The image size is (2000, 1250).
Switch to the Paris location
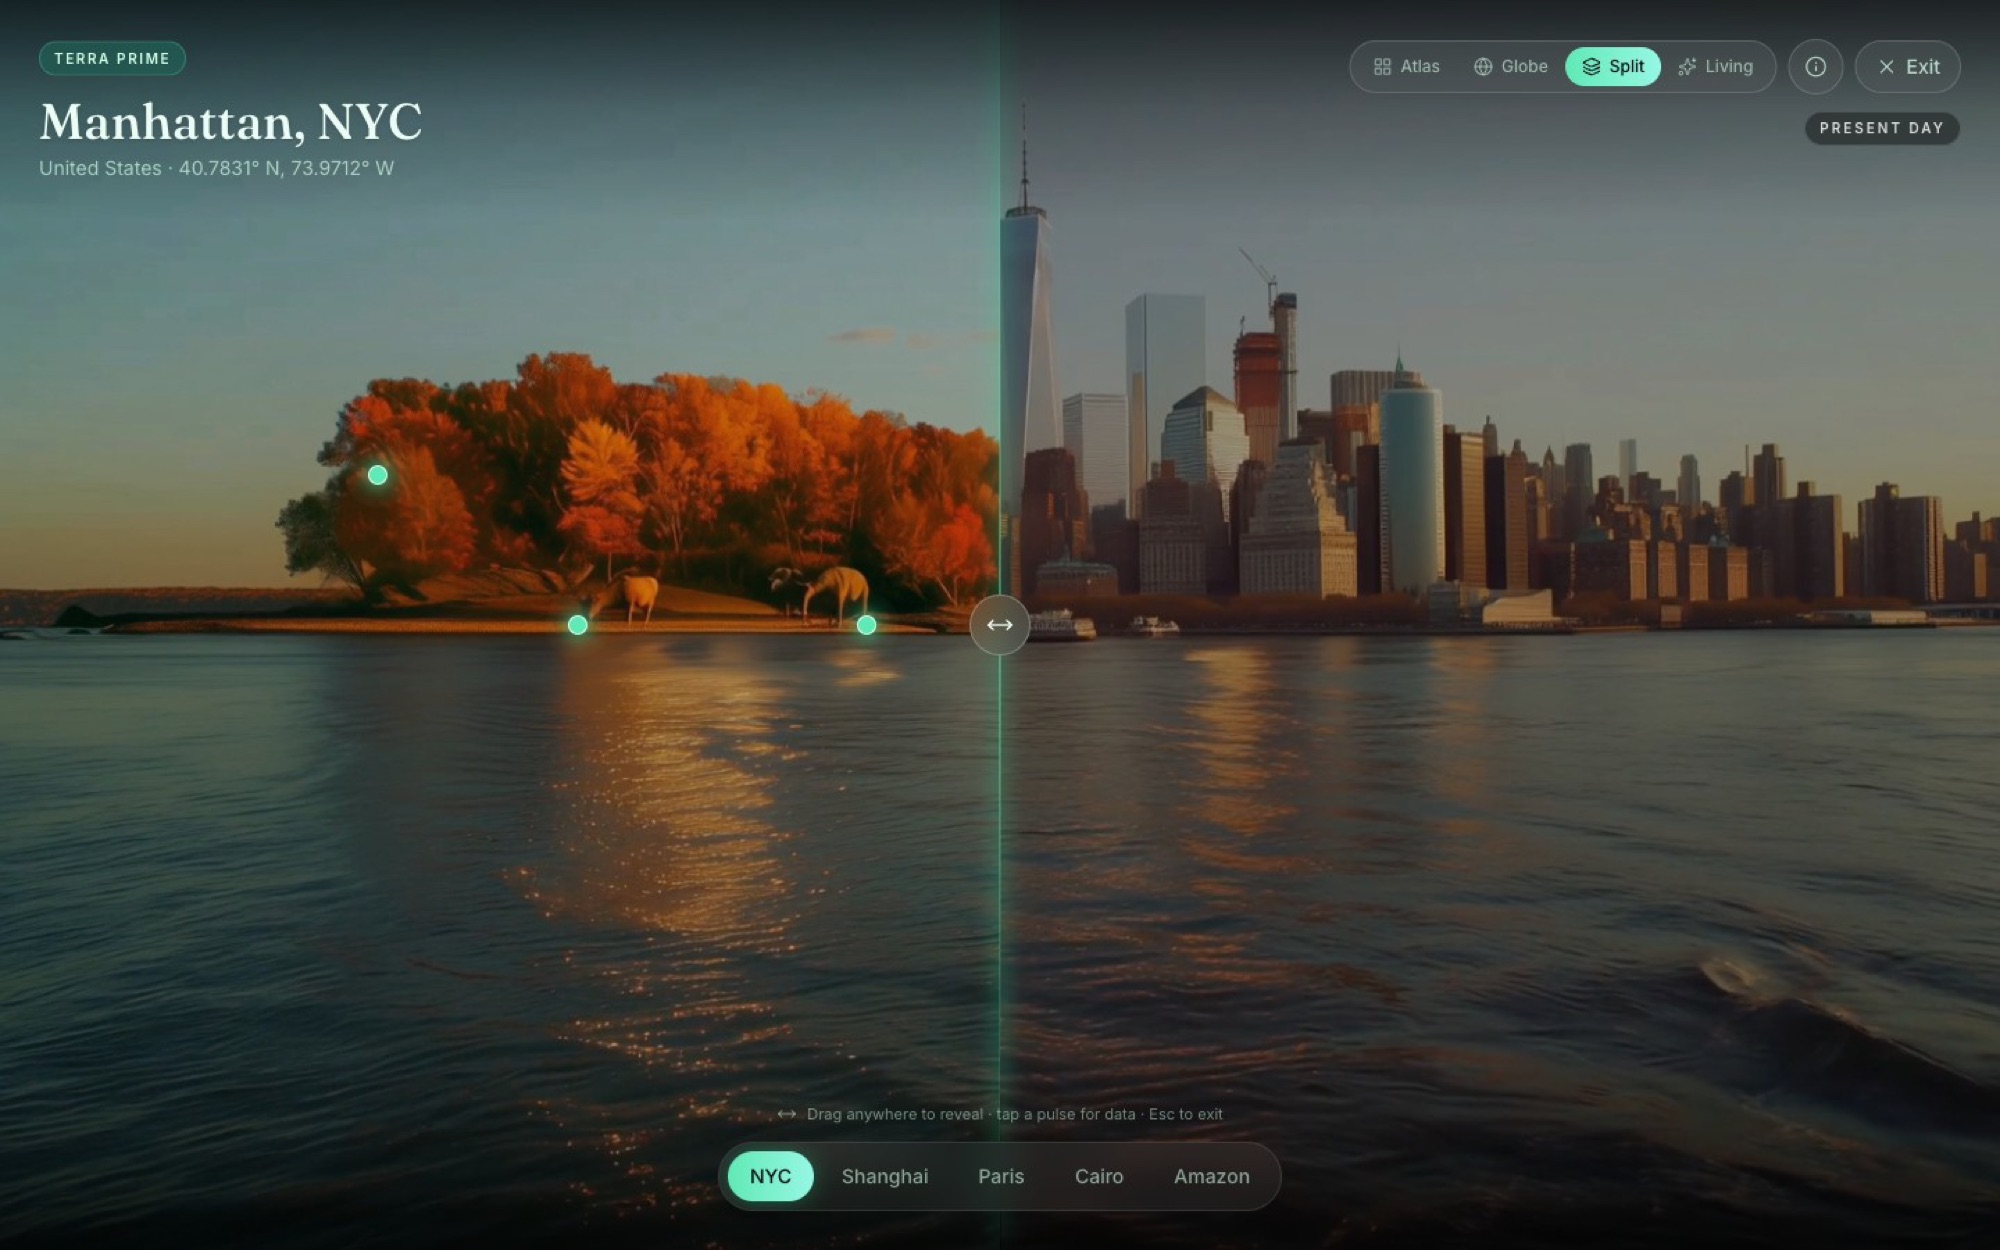coord(1001,1176)
